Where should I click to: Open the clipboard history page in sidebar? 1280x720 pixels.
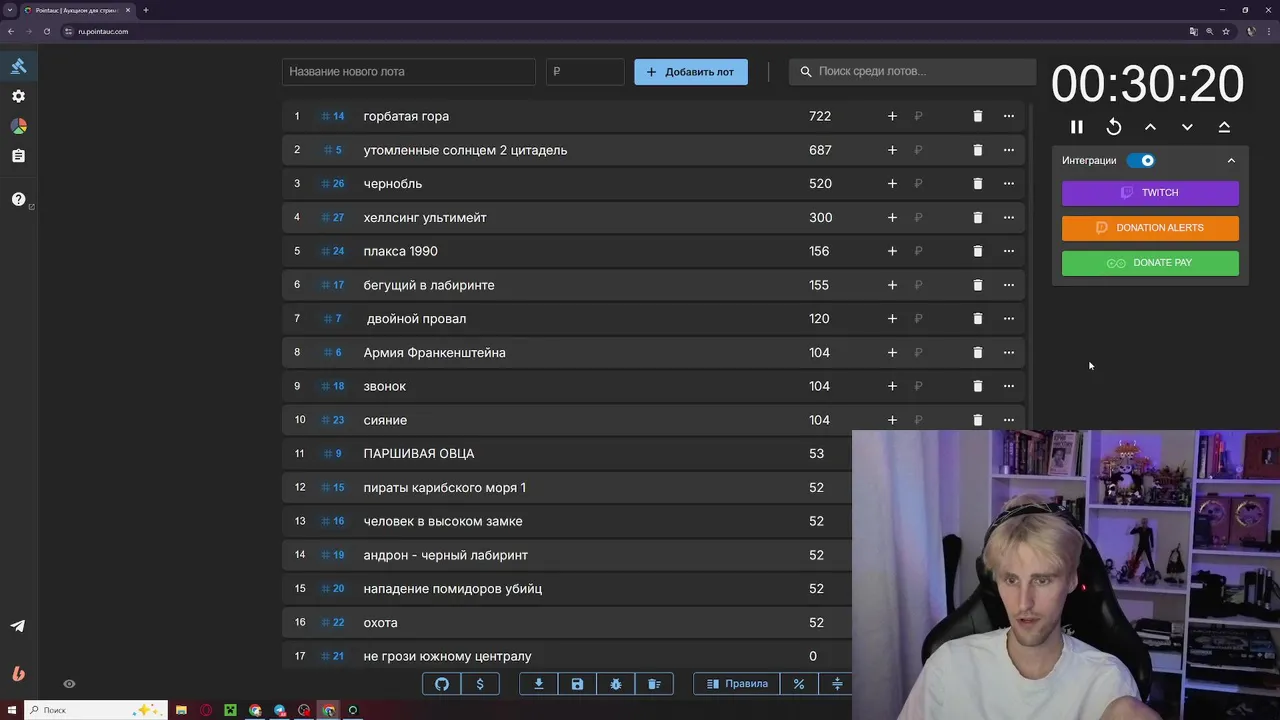(x=18, y=156)
